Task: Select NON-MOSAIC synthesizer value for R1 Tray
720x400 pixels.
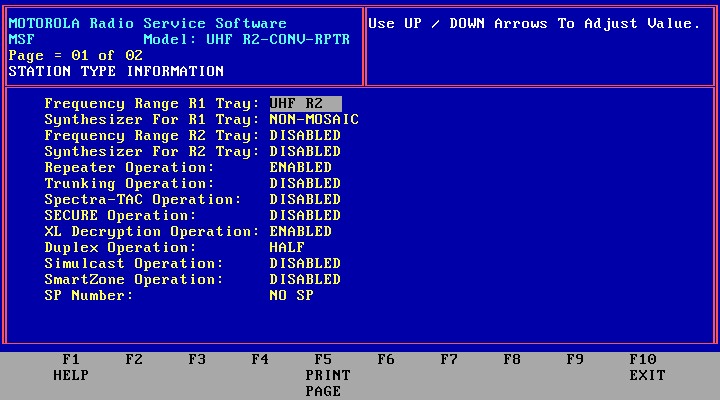Action: click(x=314, y=119)
